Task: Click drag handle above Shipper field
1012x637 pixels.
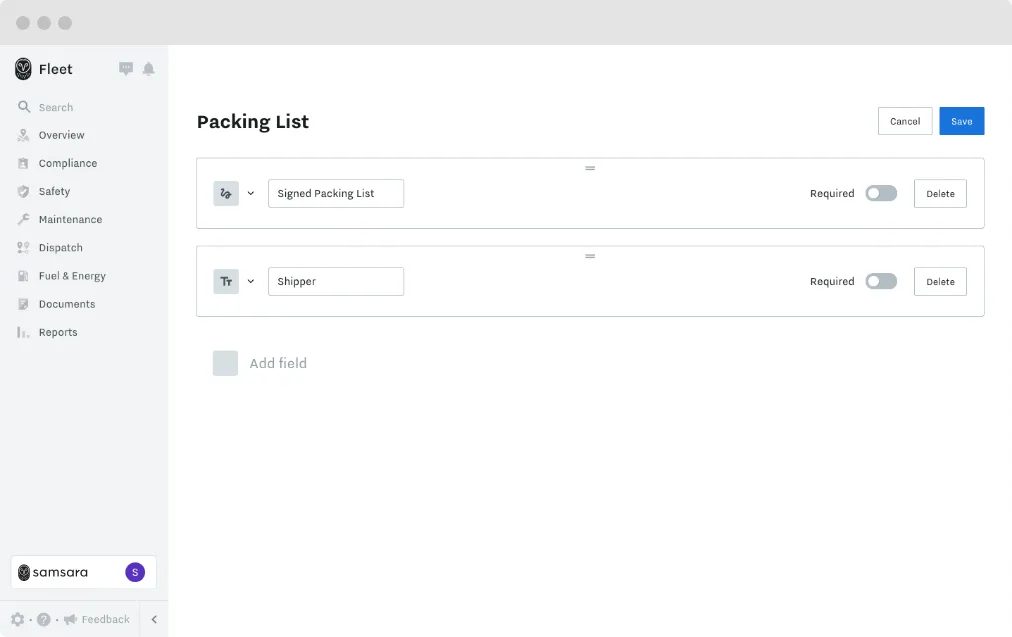Action: (x=590, y=256)
